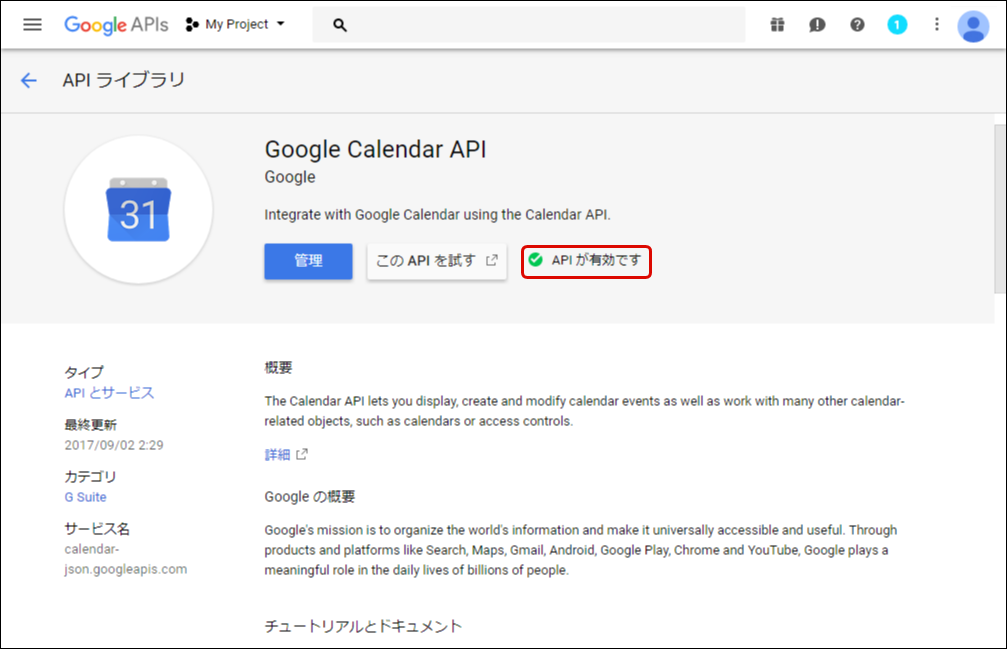Click the 2017/09/02 2:29 date text
The image size is (1007, 649).
[x=114, y=445]
